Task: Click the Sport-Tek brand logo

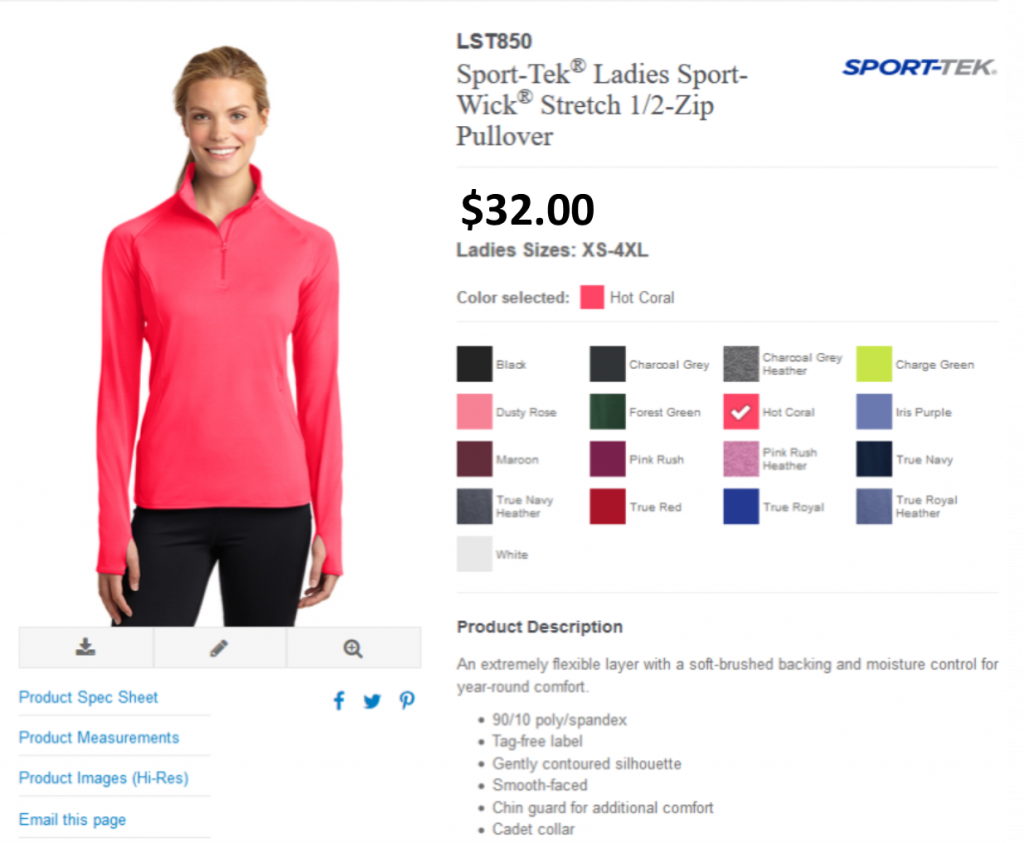Action: tap(920, 67)
